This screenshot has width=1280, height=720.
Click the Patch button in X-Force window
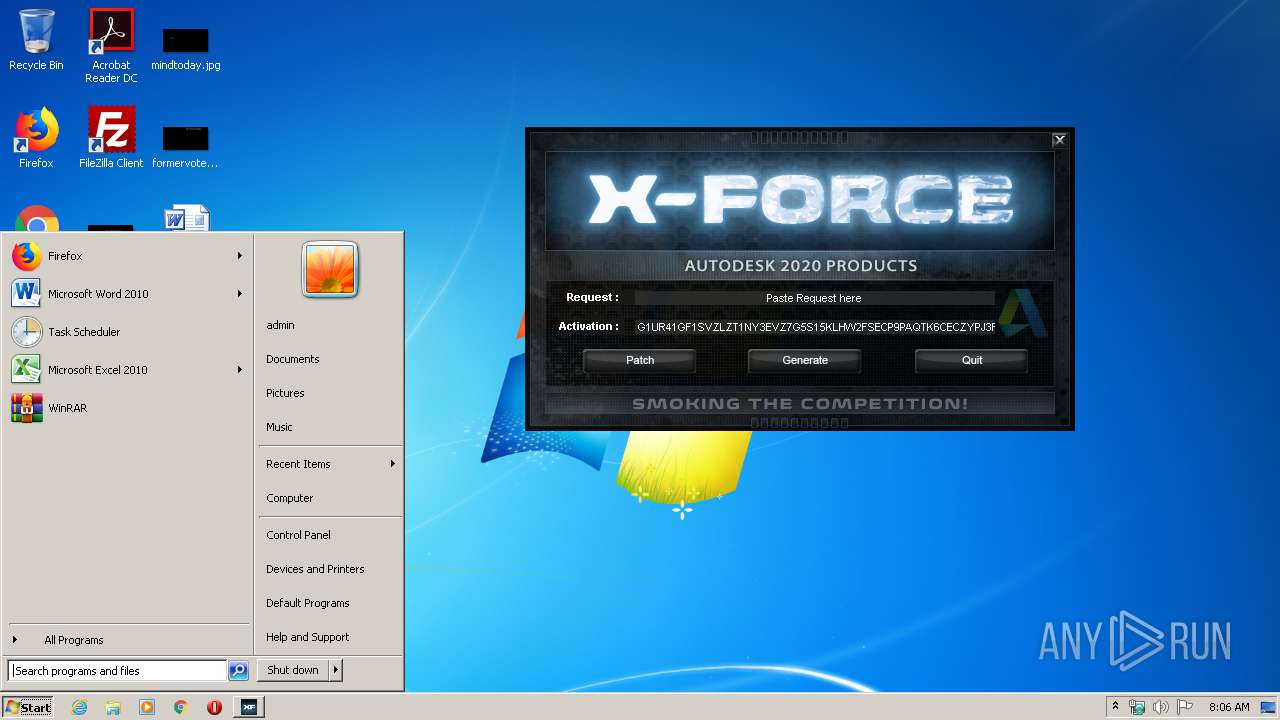639,360
